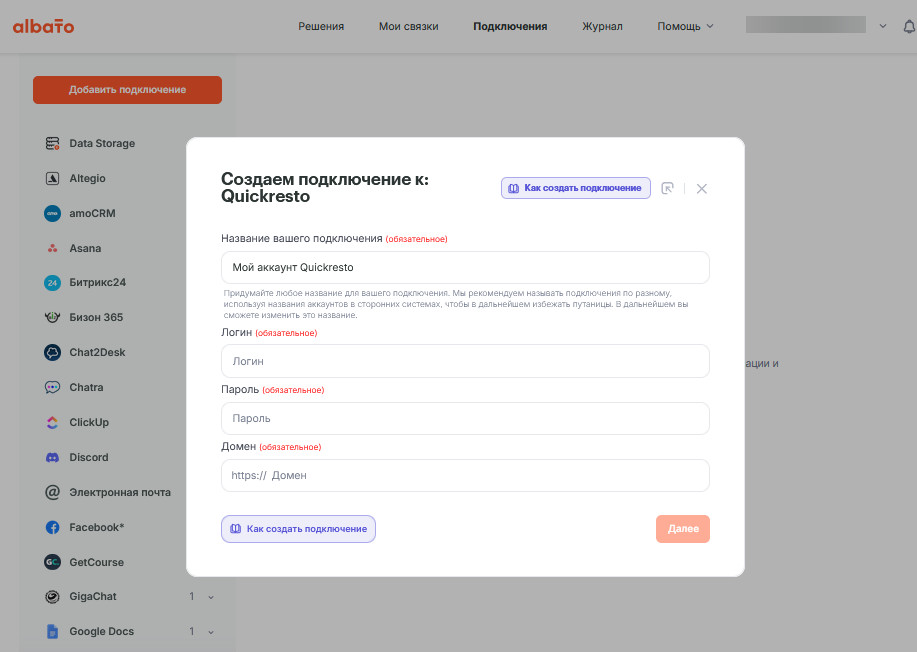
Task: Select the Facebook icon in sidebar
Action: point(53,527)
